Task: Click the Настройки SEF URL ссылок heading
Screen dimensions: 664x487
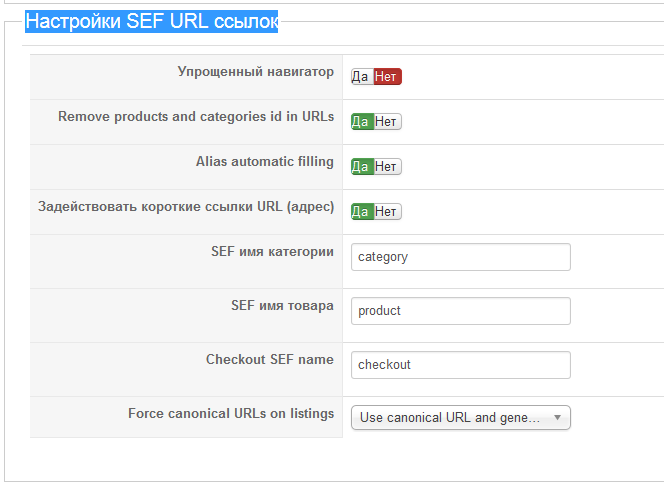Action: click(x=151, y=21)
